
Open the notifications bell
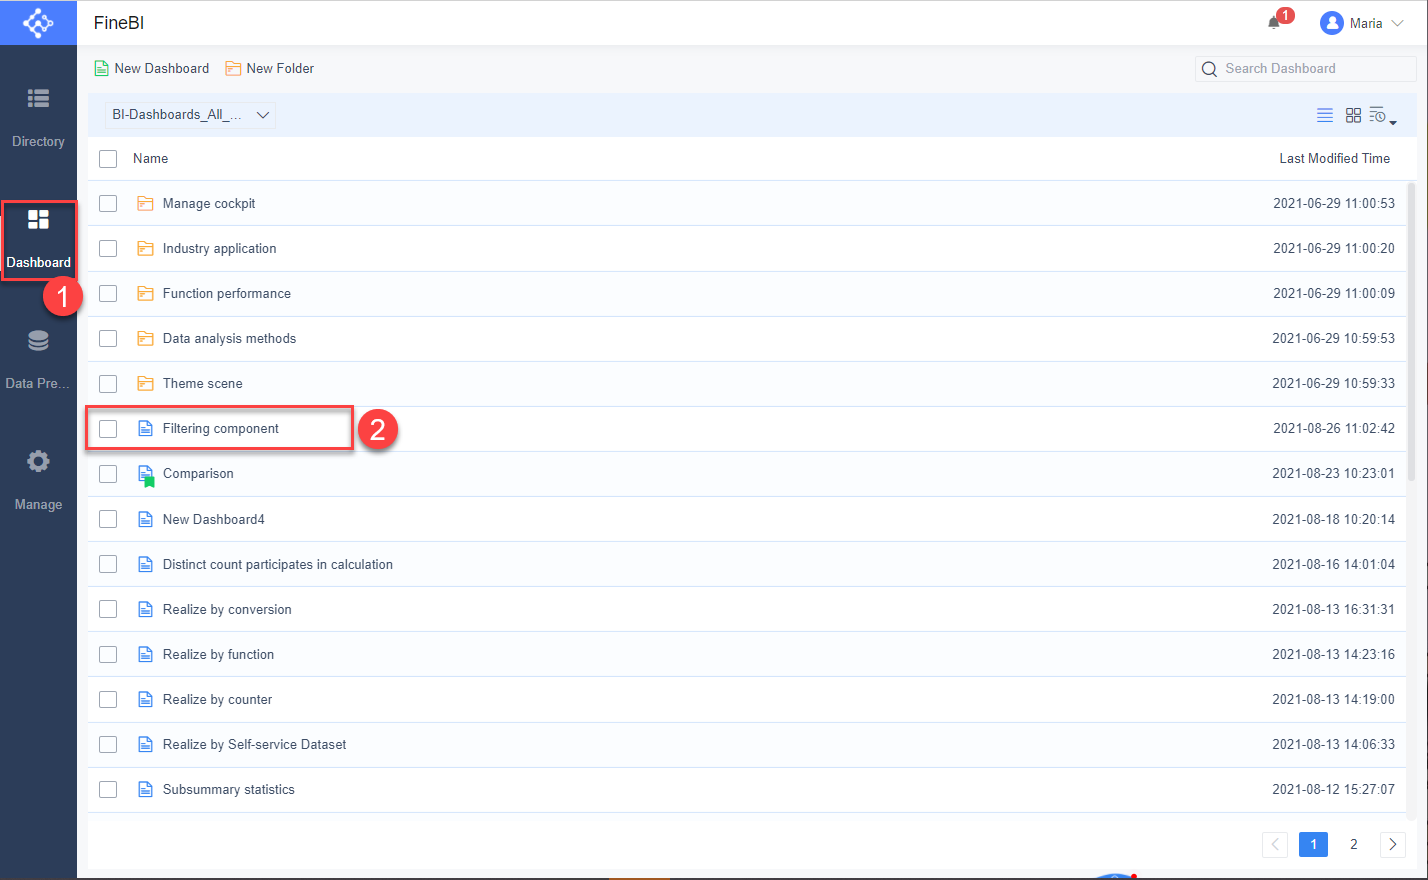pos(1274,23)
